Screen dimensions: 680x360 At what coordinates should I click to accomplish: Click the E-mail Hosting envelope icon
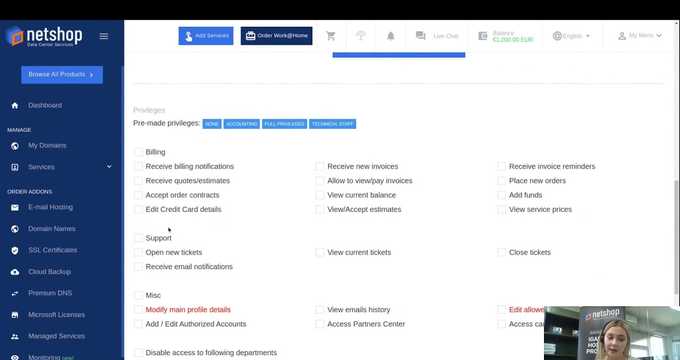[15, 207]
